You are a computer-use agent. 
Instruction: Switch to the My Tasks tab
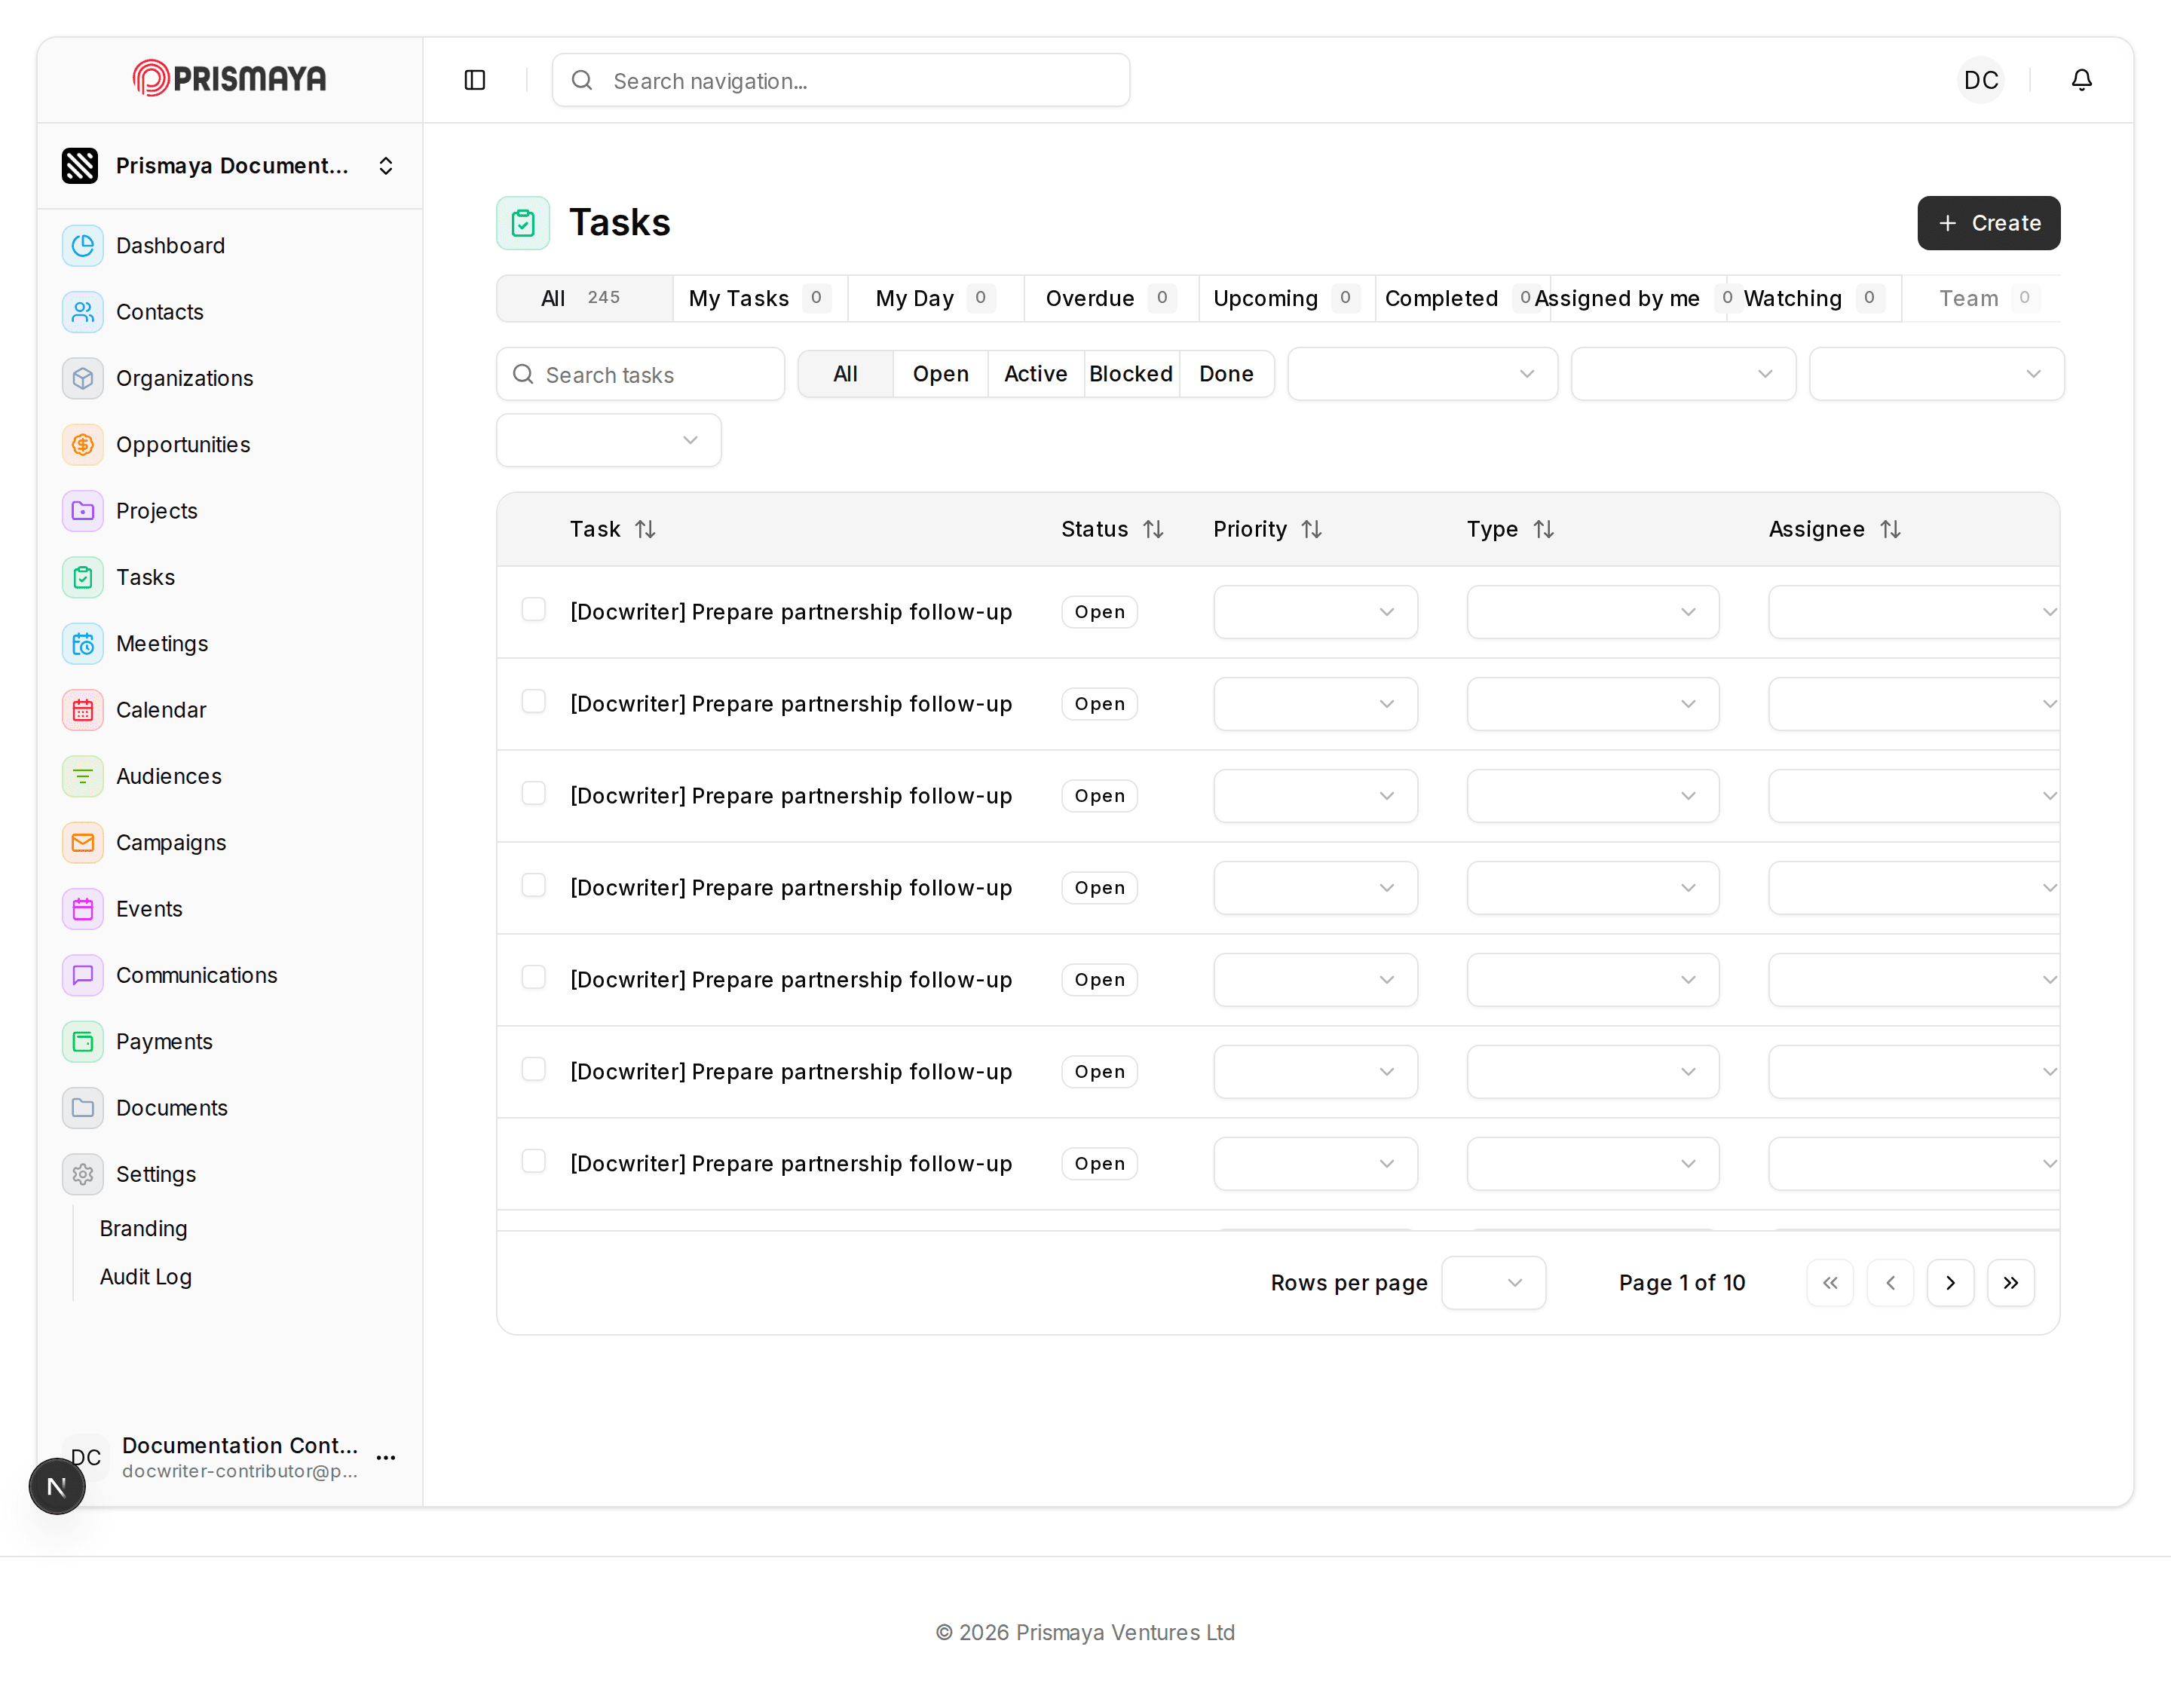click(x=760, y=299)
